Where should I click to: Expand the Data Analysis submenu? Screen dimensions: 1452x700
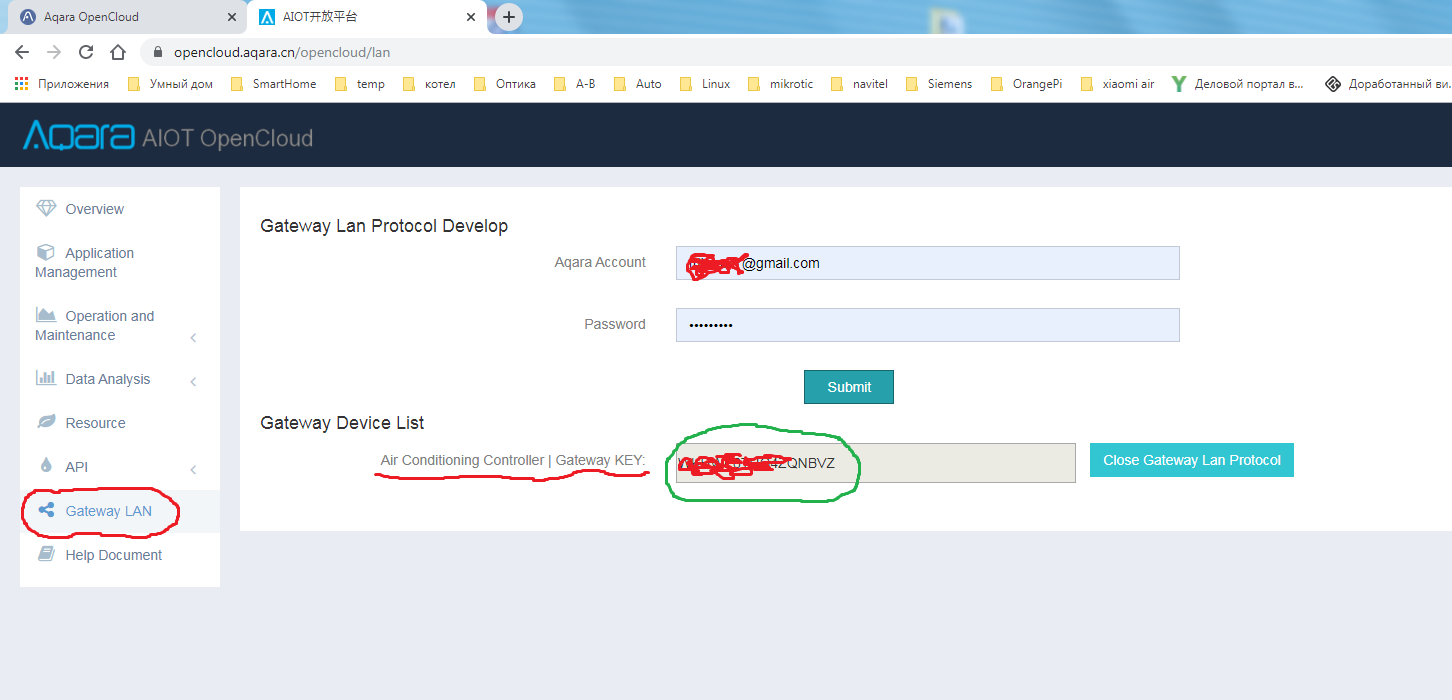click(193, 379)
